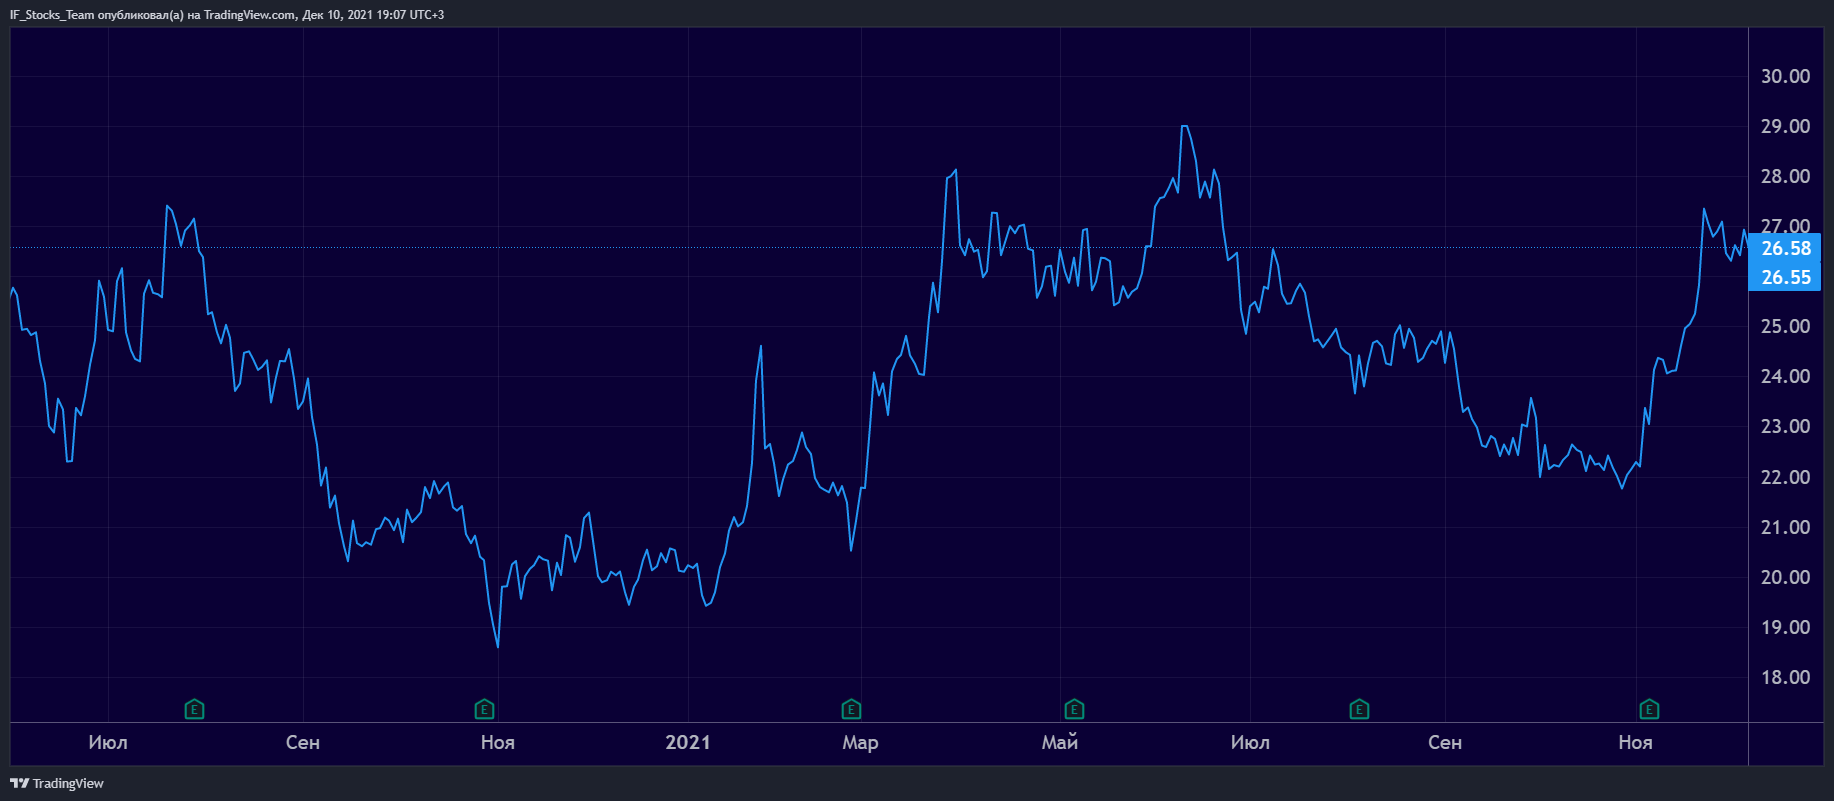Screen dimensions: 1834x801
Task: Open the TradingView logo link
Action: [x=57, y=783]
